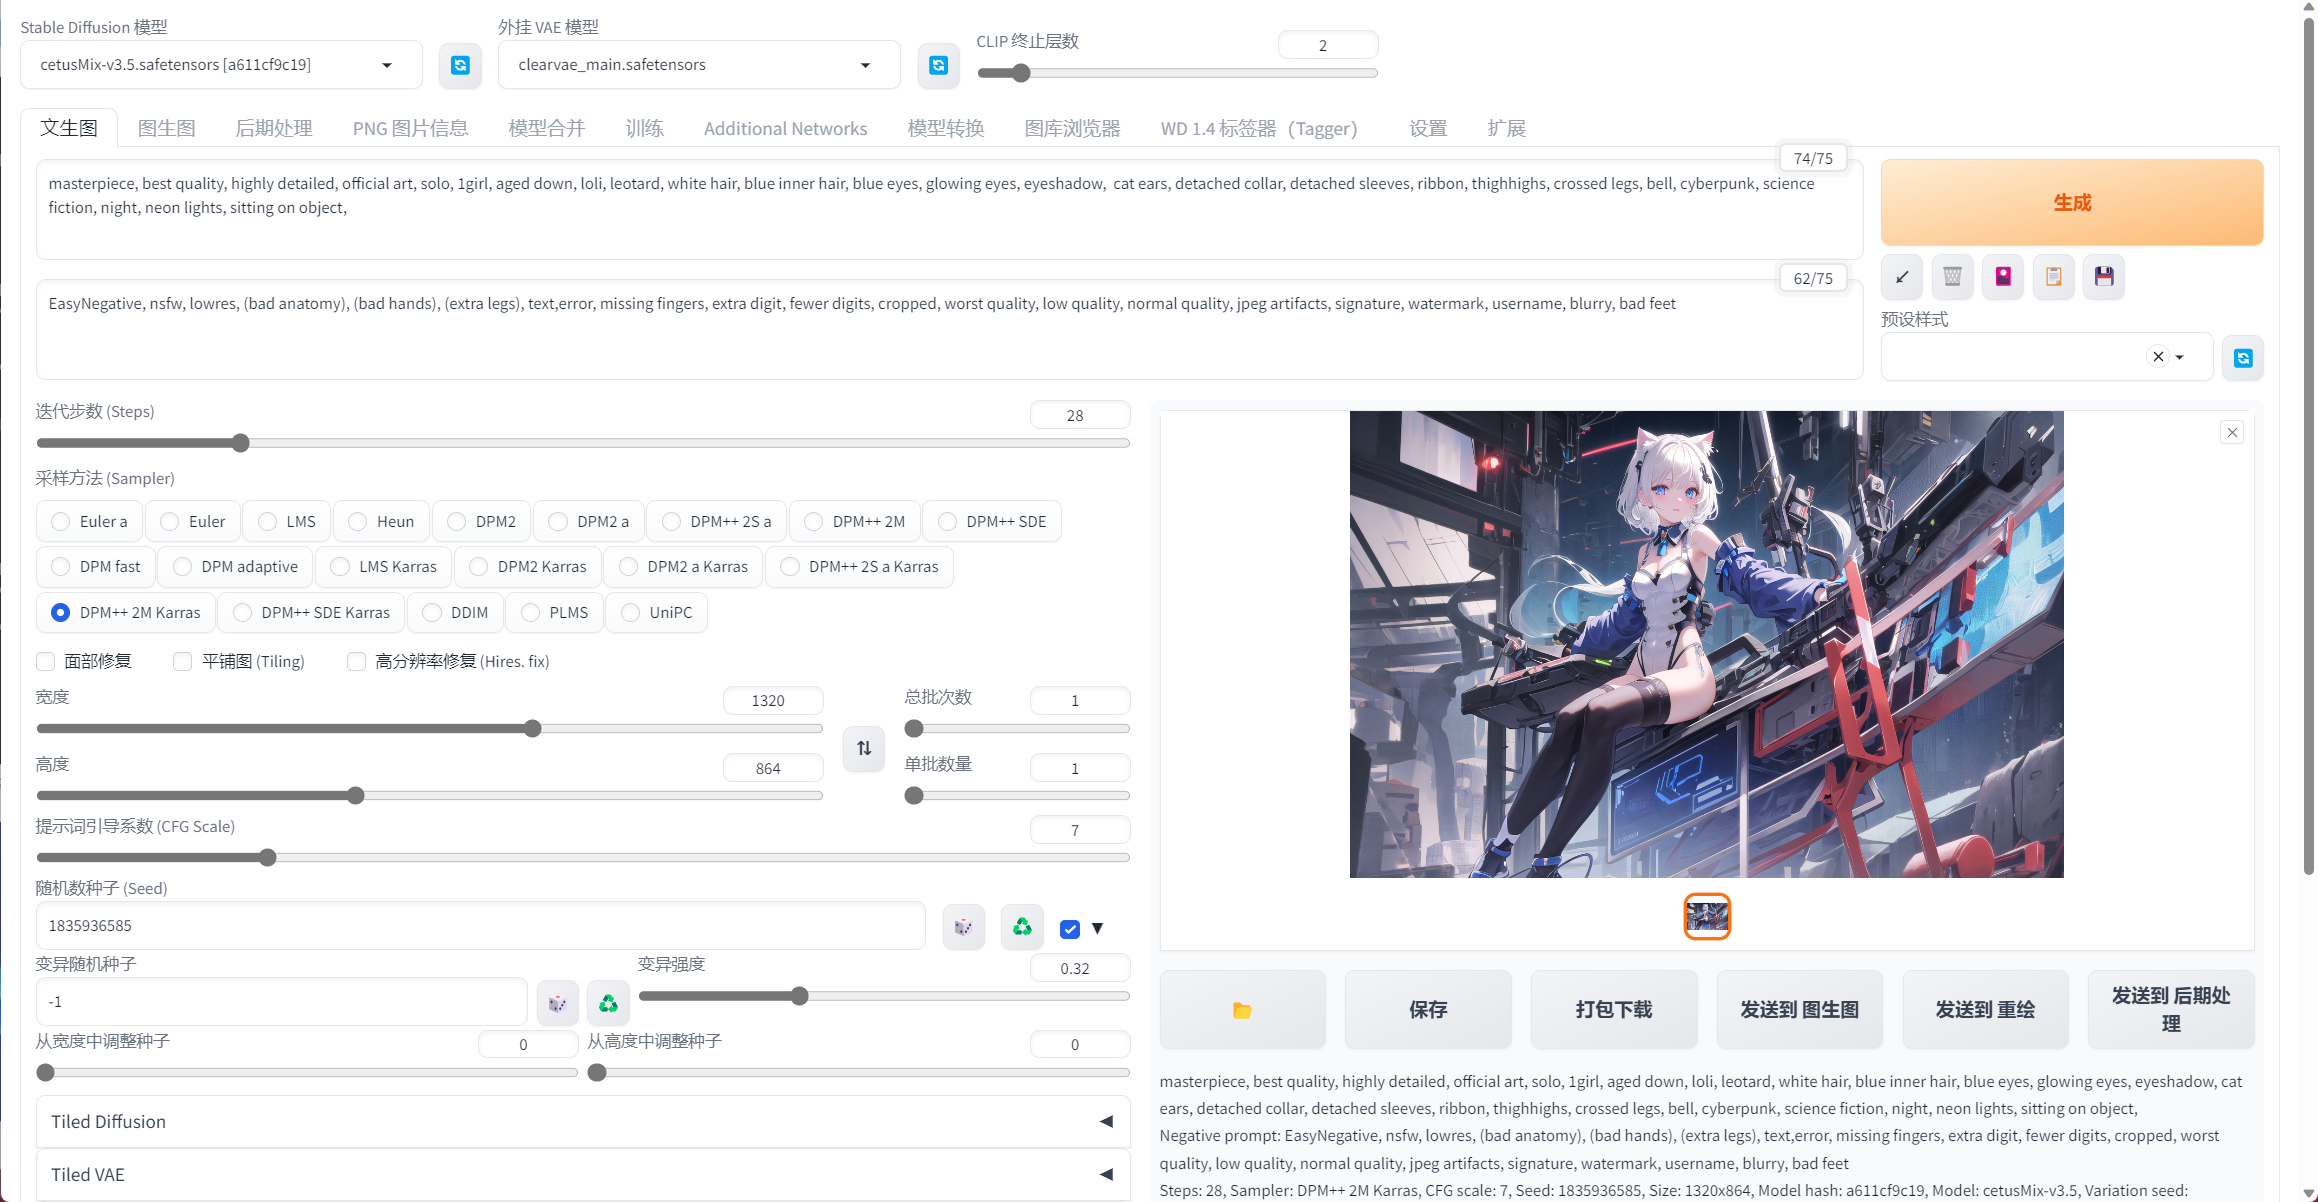The width and height of the screenshot is (2318, 1202).
Task: Click the save style floppy icon
Action: (2104, 277)
